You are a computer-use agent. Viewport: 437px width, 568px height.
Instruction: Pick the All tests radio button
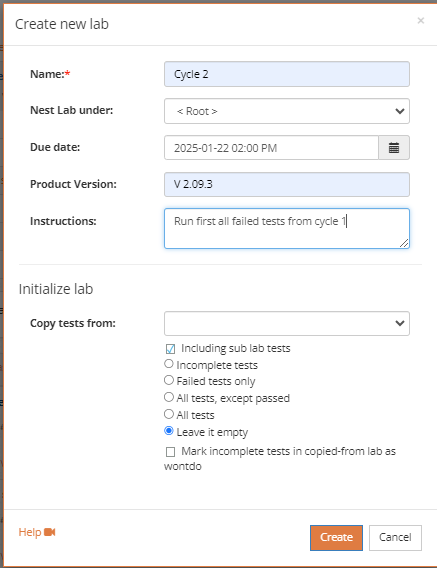pyautogui.click(x=169, y=414)
